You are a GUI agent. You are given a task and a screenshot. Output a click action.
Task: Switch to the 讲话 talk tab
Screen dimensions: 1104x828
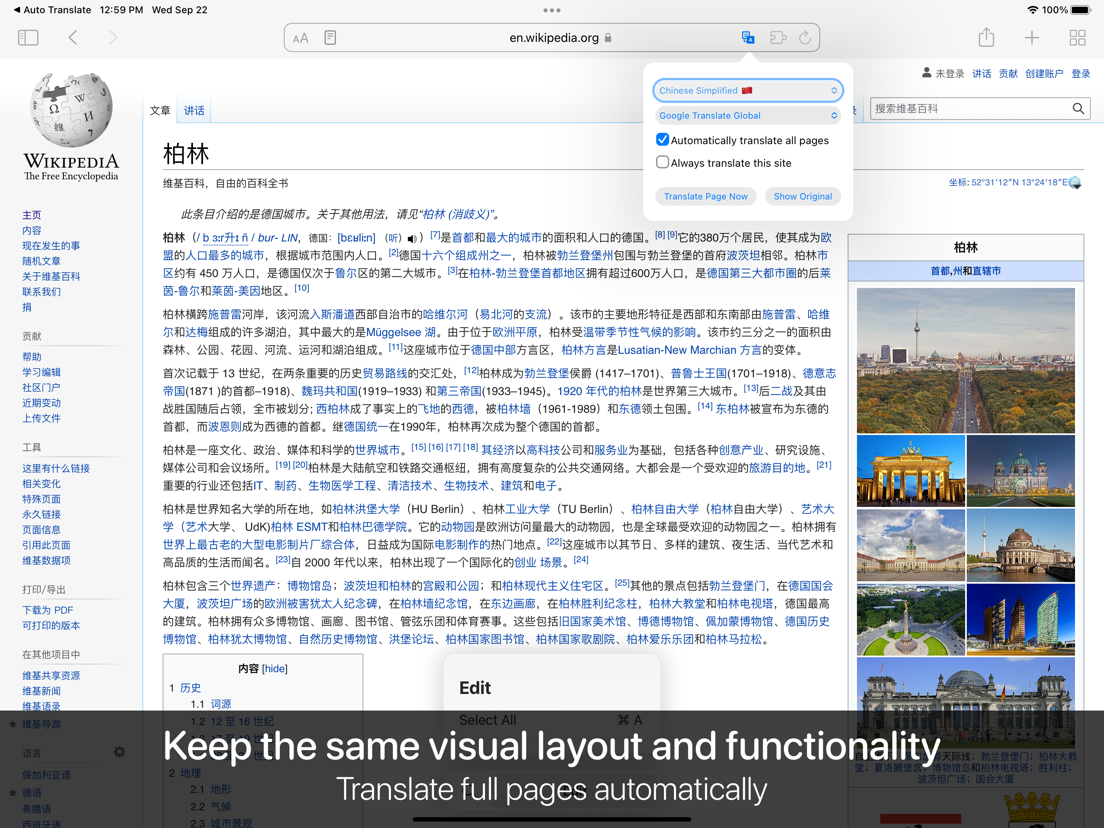[194, 111]
